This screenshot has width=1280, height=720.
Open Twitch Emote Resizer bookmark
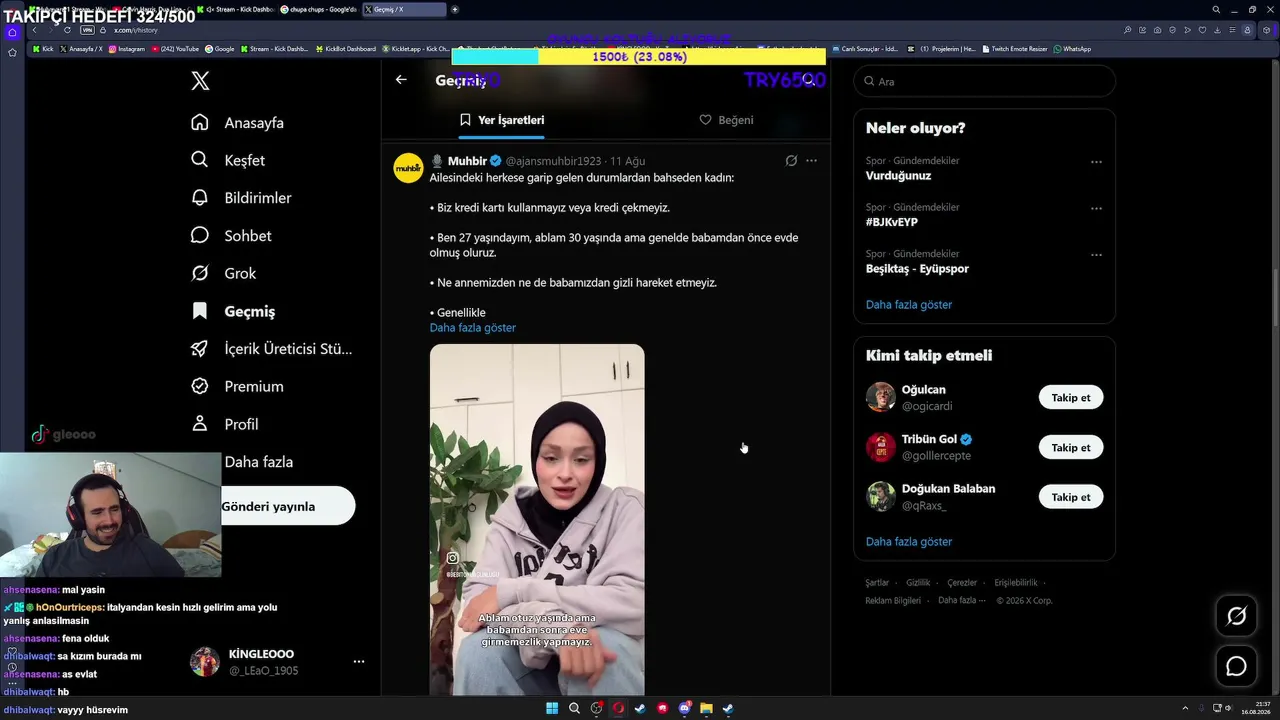click(x=1016, y=49)
